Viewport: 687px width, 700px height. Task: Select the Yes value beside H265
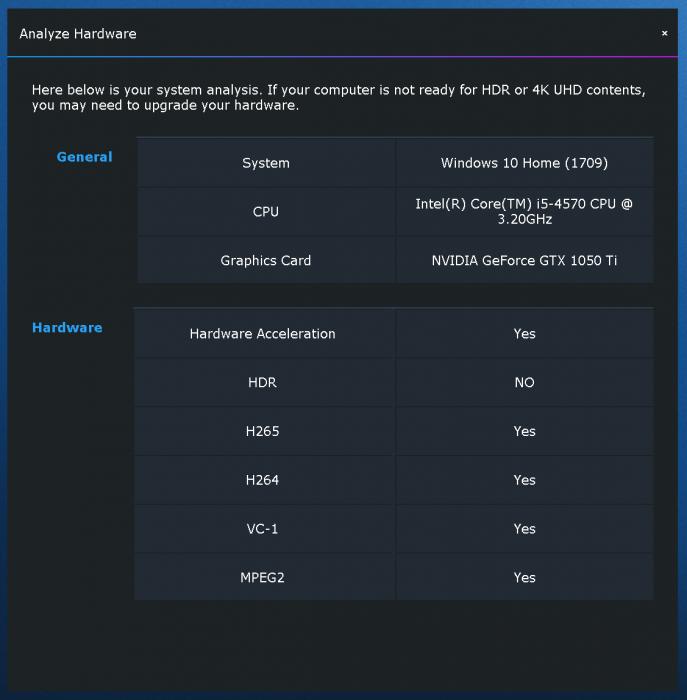coord(524,432)
